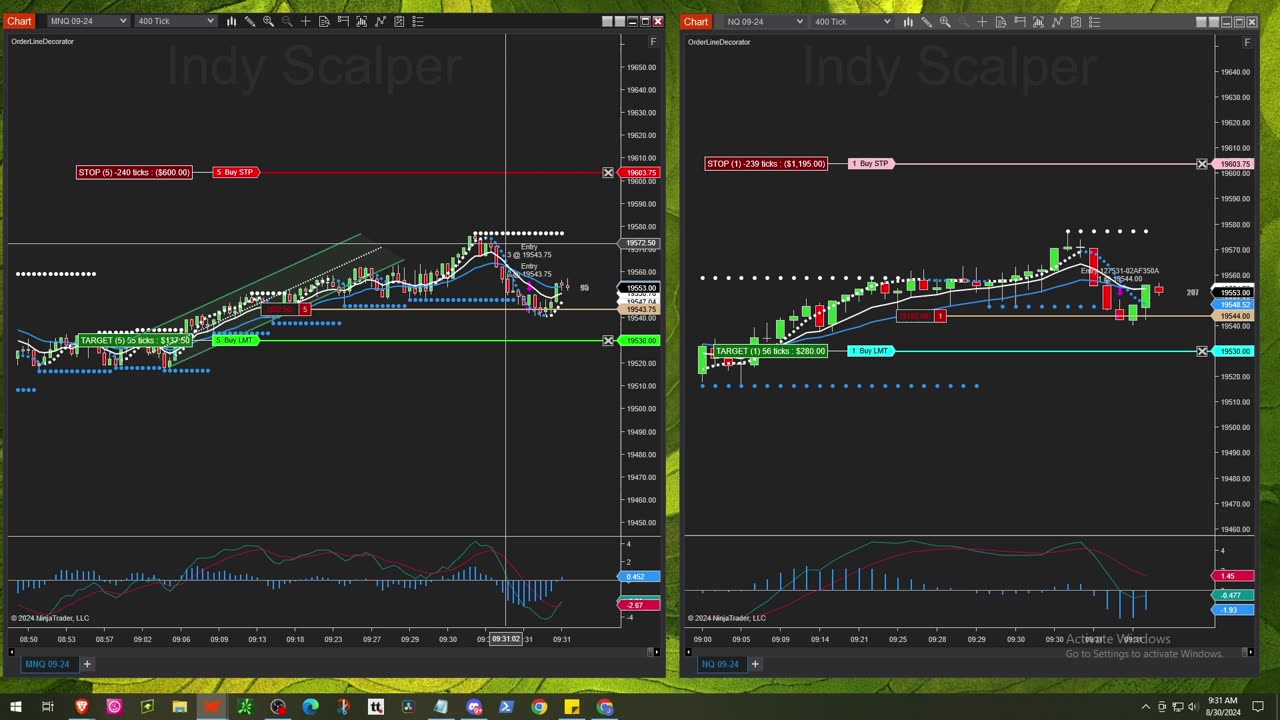The height and width of the screenshot is (720, 1280).
Task: Click the 19530.00 target price marker on NQ
Action: click(1233, 351)
